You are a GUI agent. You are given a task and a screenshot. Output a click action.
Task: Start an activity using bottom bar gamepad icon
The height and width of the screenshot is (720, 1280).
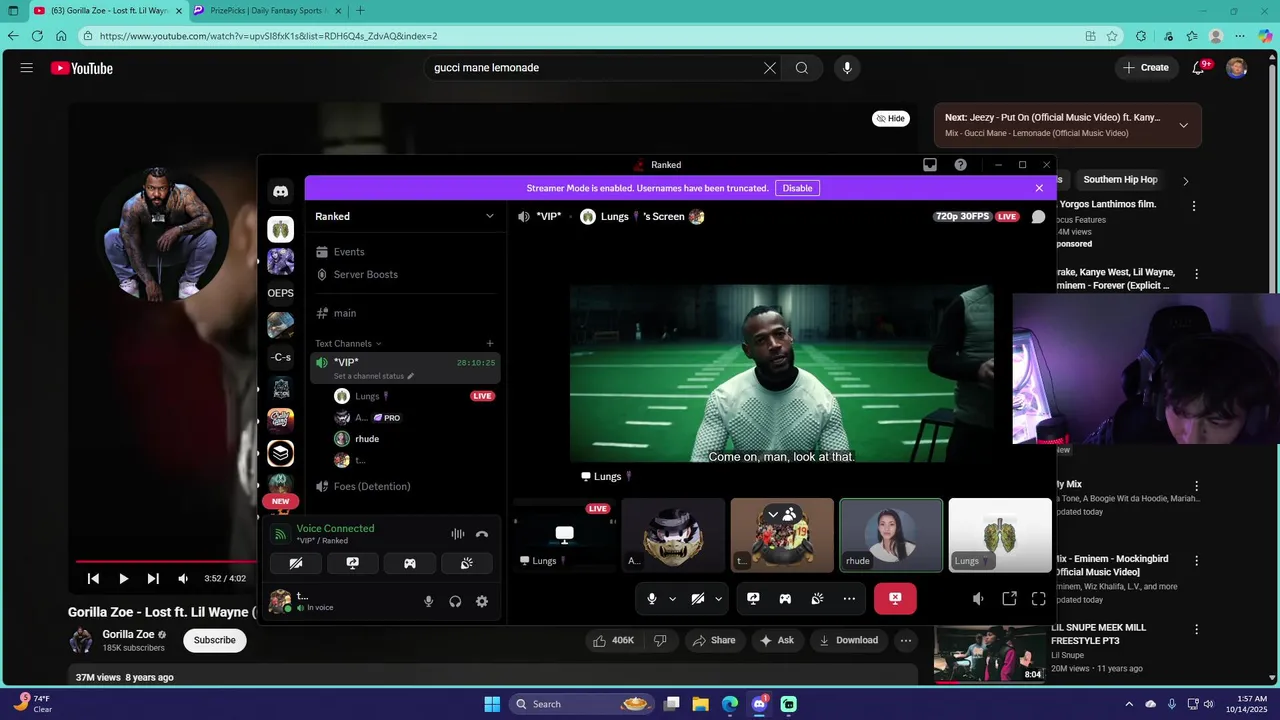tap(785, 599)
